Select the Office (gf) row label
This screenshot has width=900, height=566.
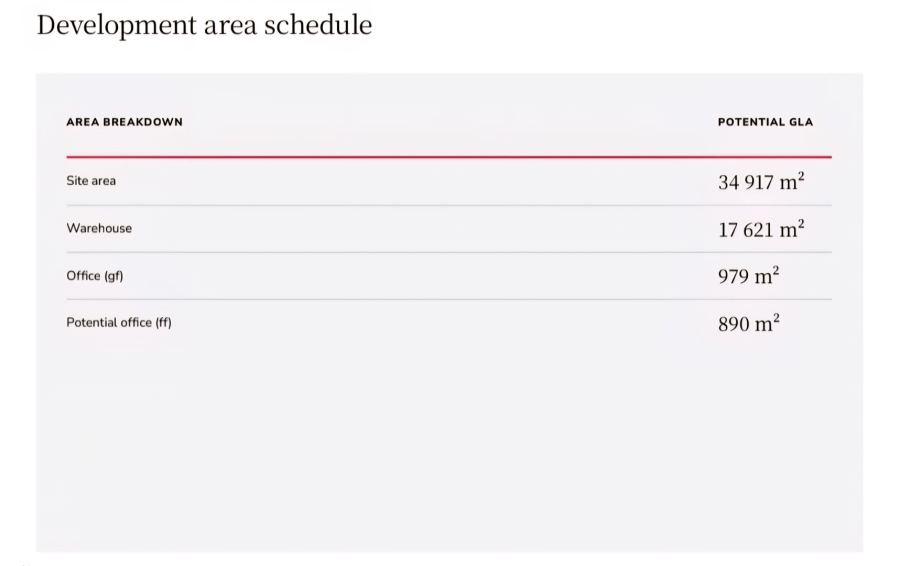point(95,276)
